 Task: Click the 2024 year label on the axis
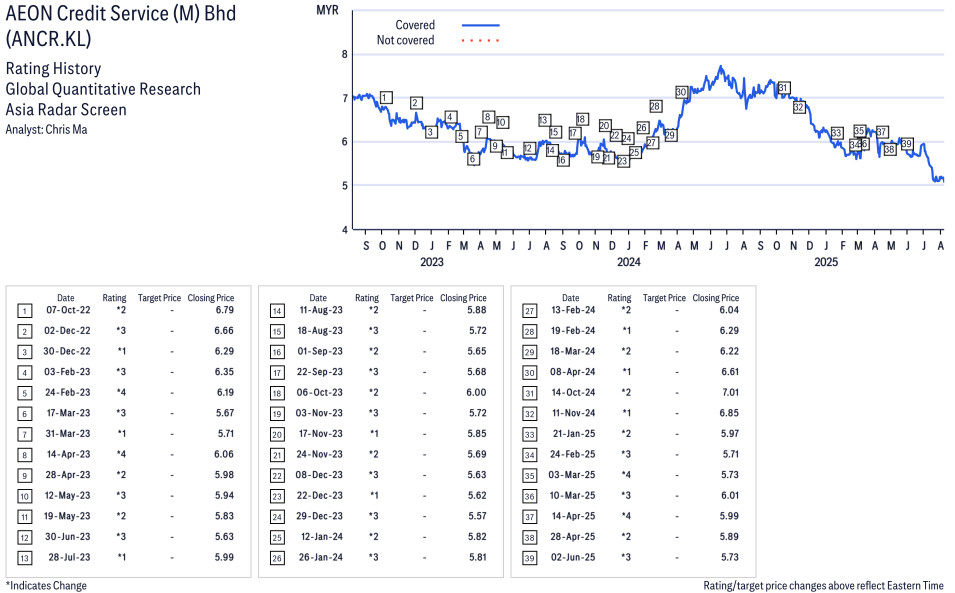[629, 262]
